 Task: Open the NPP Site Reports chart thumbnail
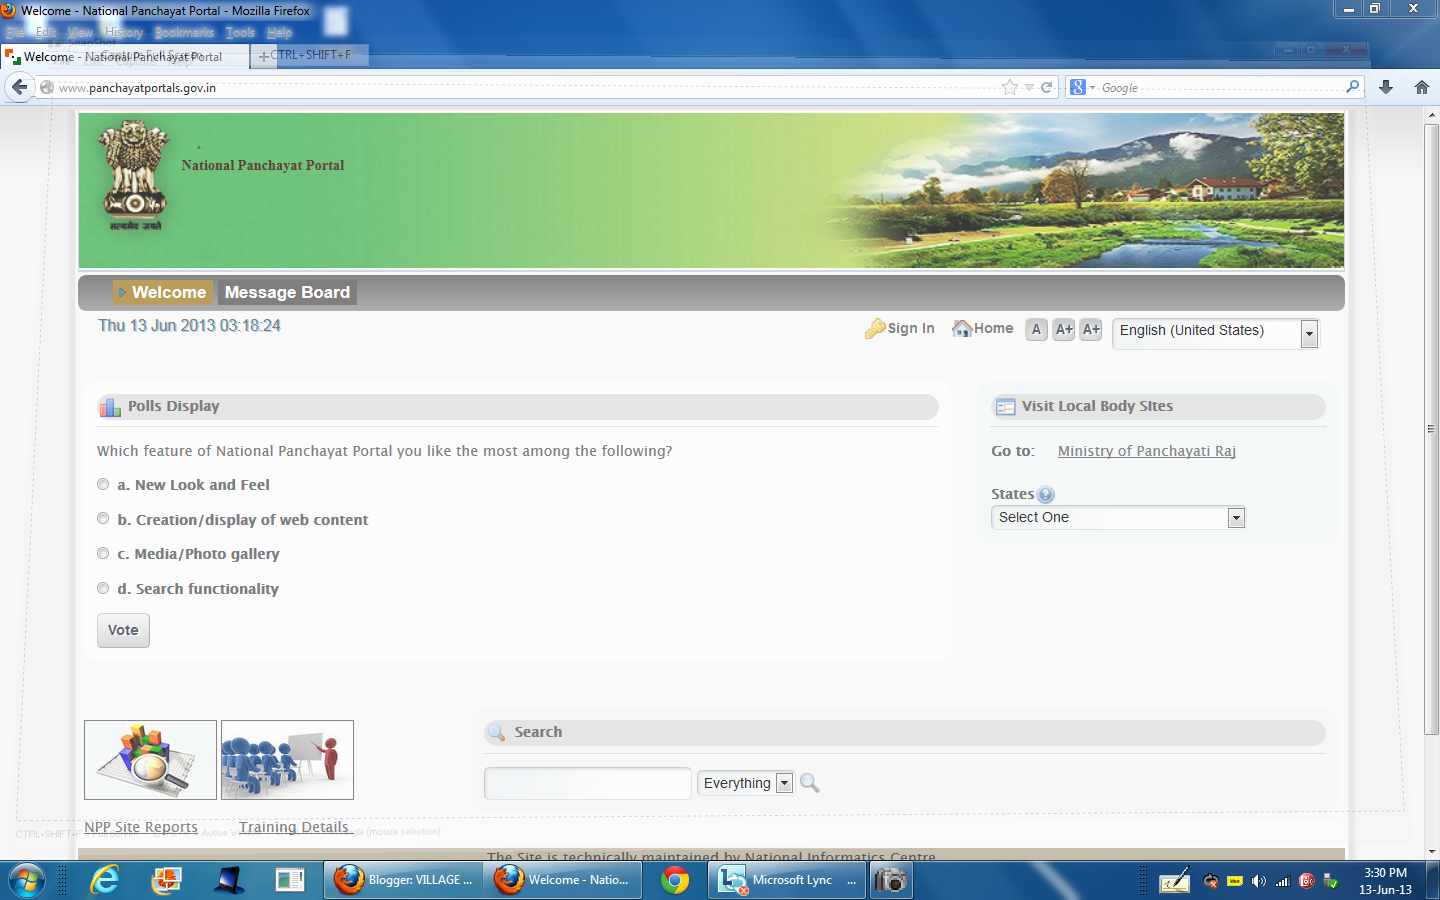click(x=150, y=760)
